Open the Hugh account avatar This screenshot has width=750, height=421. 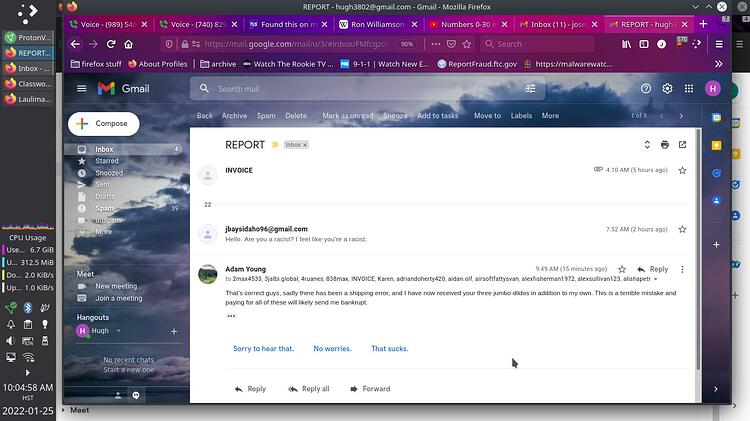click(713, 89)
